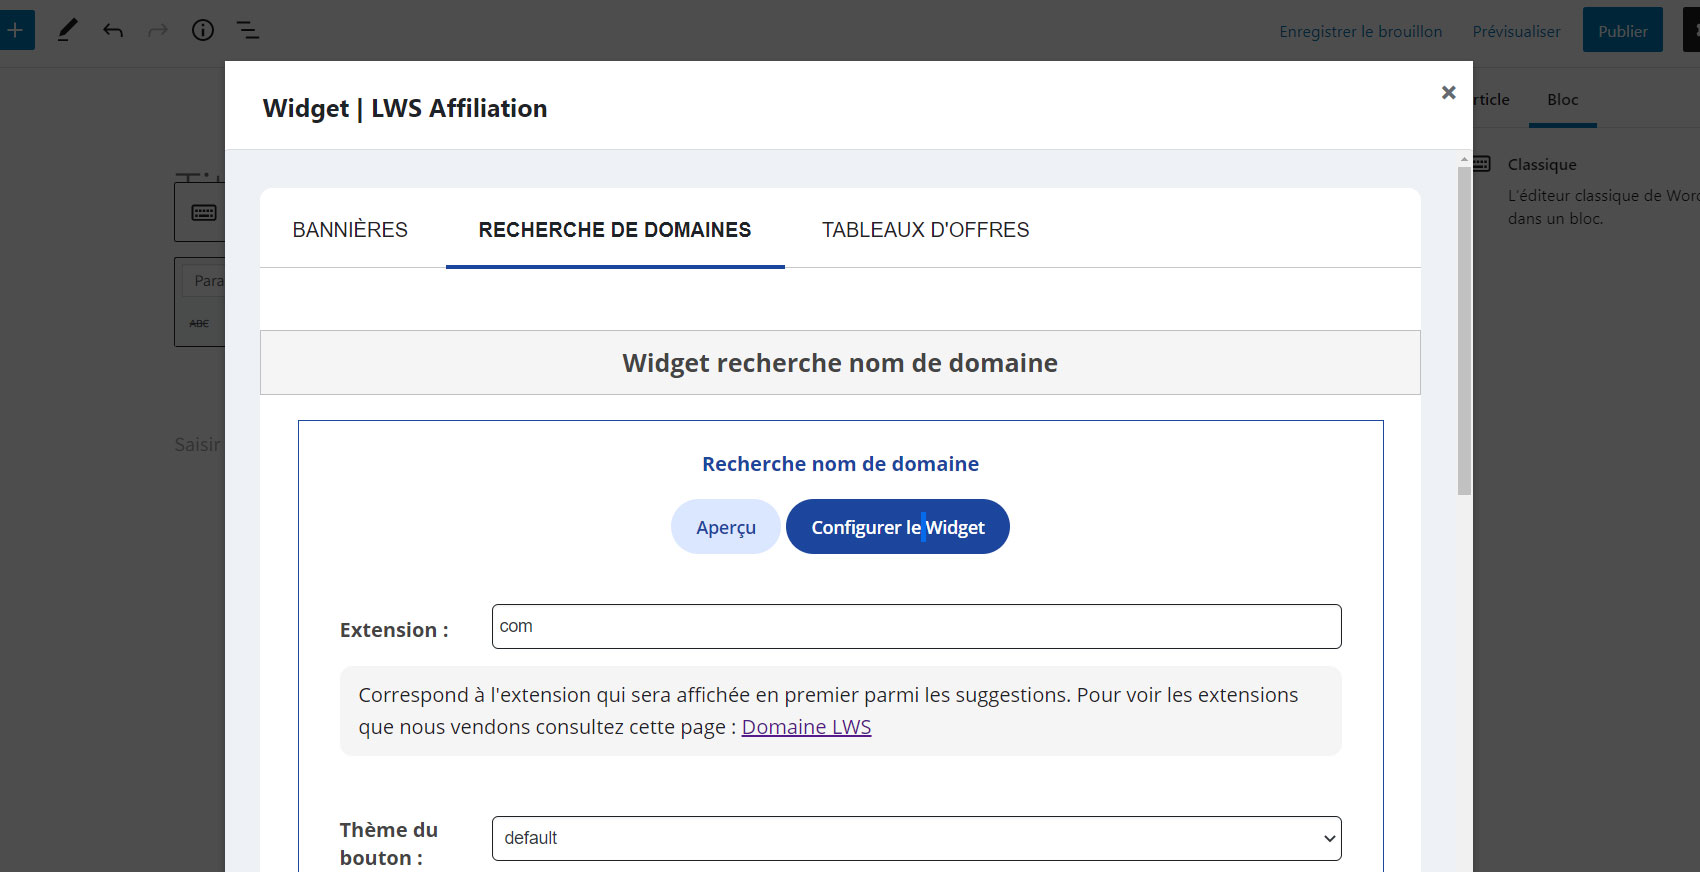
Task: Select the edit pencil tool icon
Action: [67, 30]
